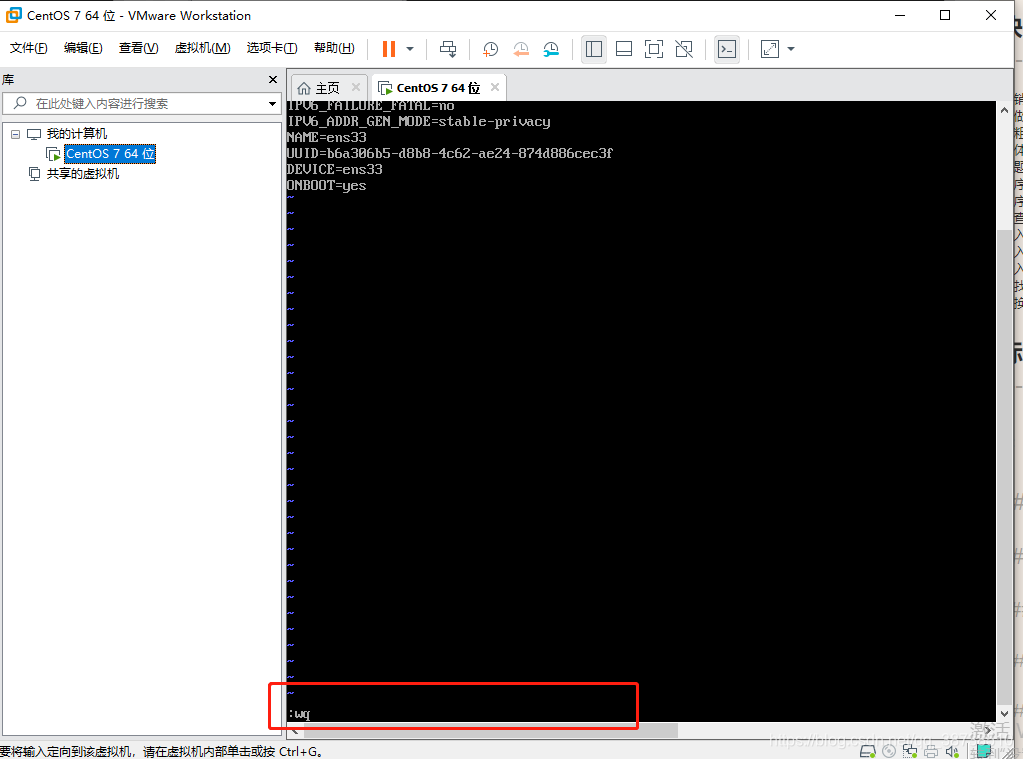
Task: Toggle the console view mode
Action: pos(726,48)
